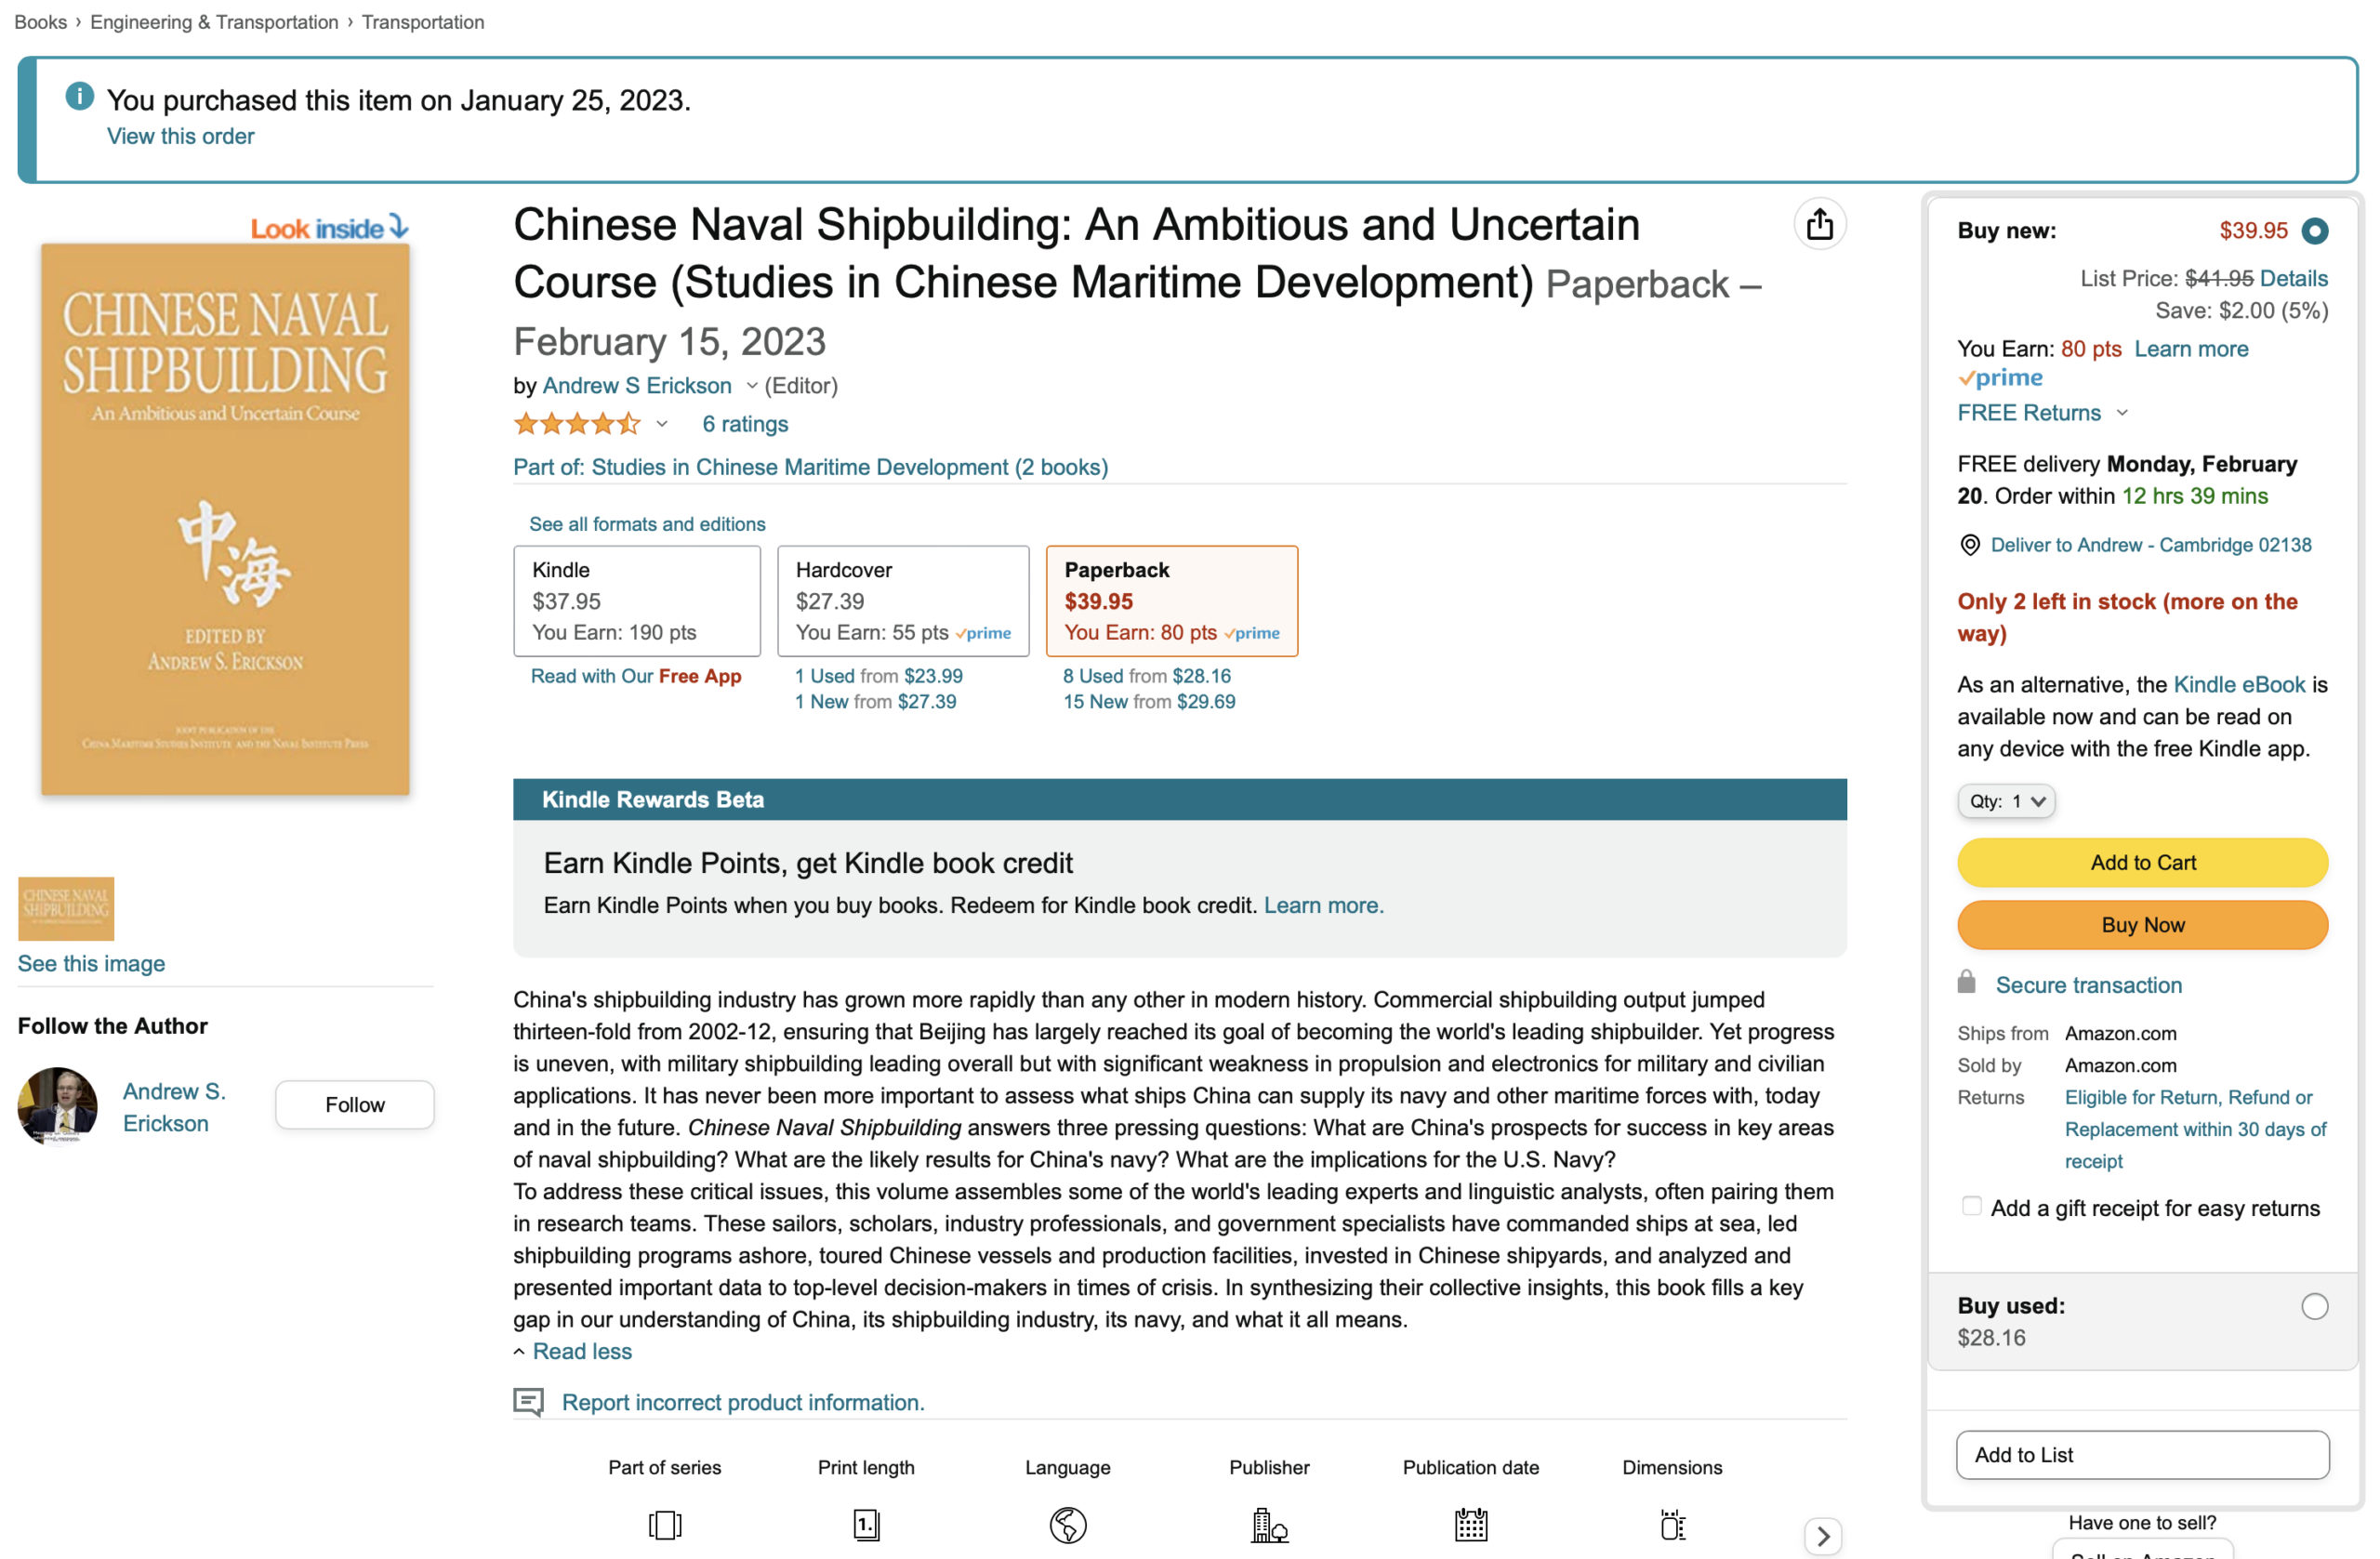
Task: Click the lock icon next to Secure transaction
Action: coord(1966,982)
